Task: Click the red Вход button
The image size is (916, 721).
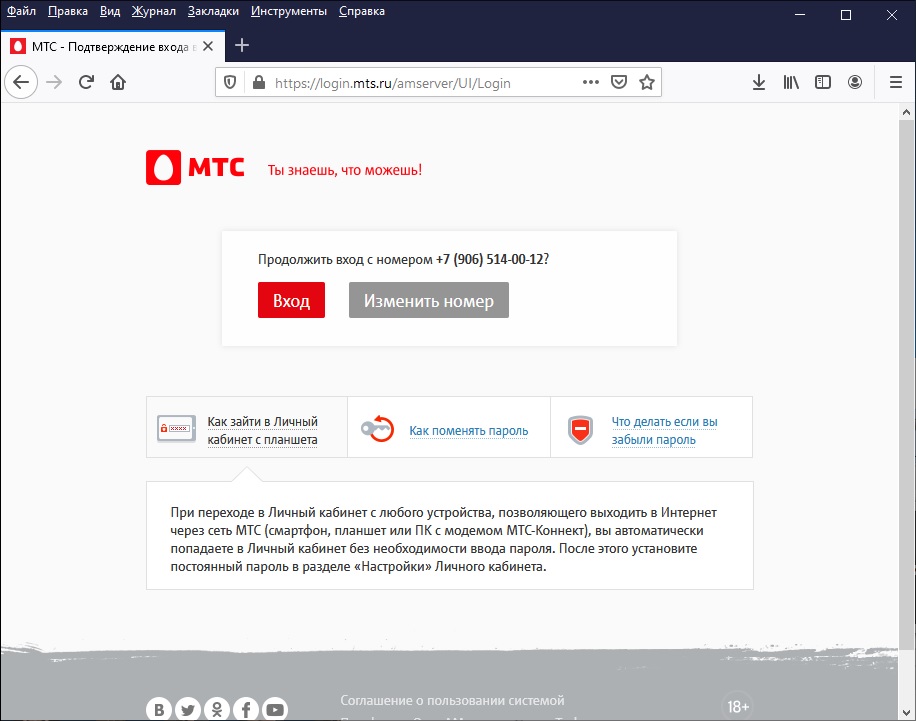Action: pos(292,300)
